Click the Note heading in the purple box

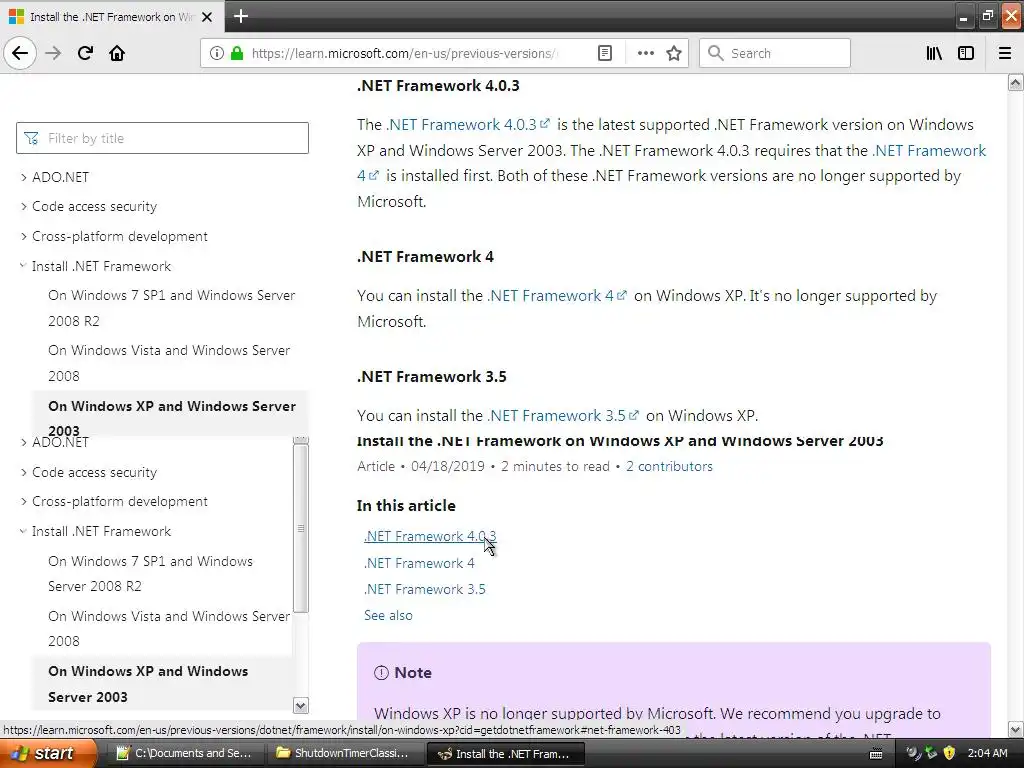(x=413, y=673)
